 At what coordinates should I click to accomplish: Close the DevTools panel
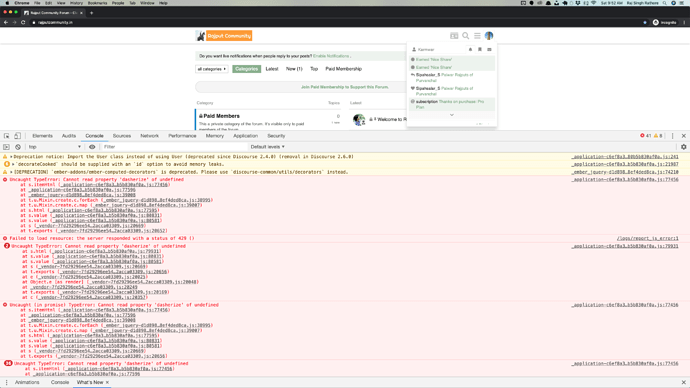tap(683, 136)
